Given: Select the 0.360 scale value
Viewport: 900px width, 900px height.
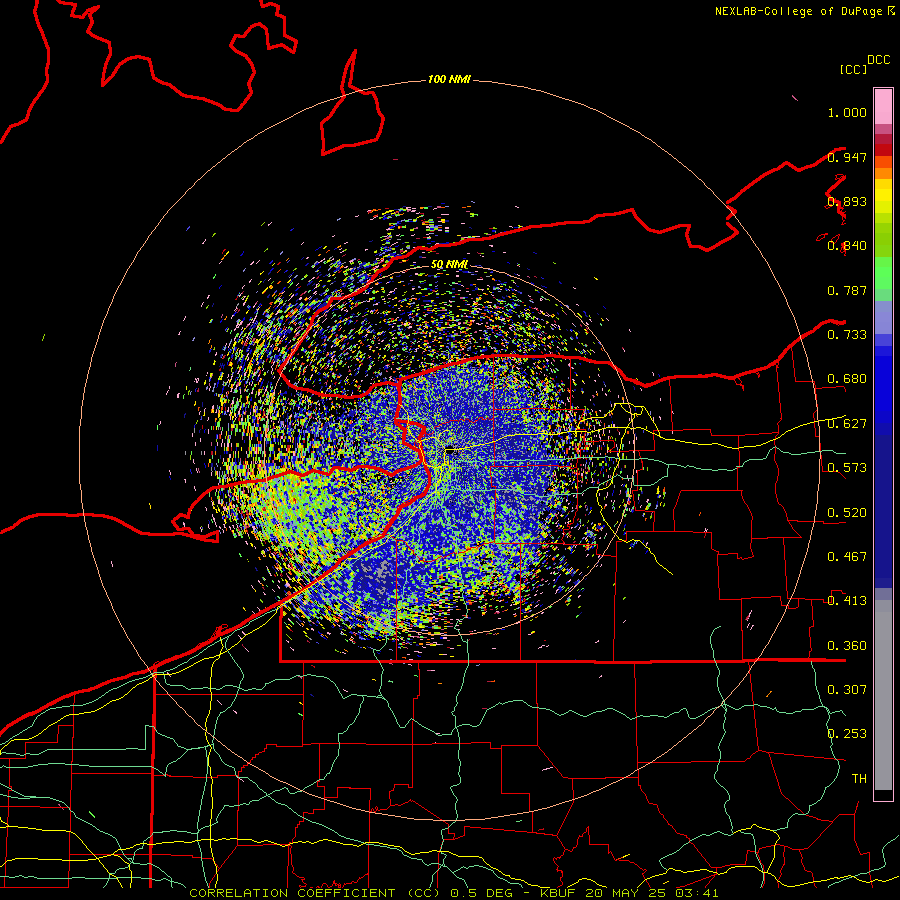Looking at the screenshot, I should pos(847,646).
